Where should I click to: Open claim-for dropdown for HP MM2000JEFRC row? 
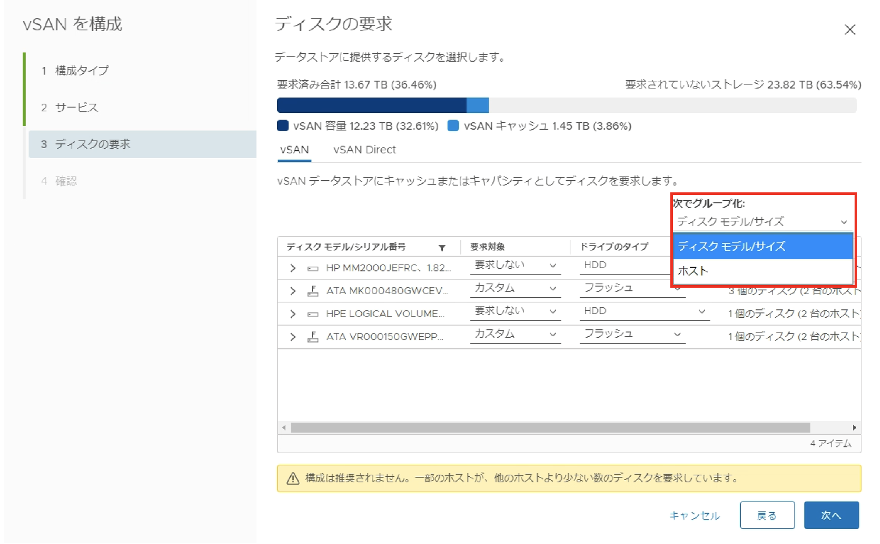click(515, 266)
